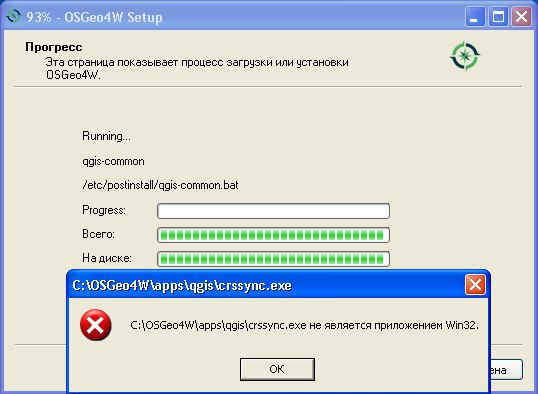Close the OSGeo4W Setup window
The height and width of the screenshot is (394, 538).
522,16
